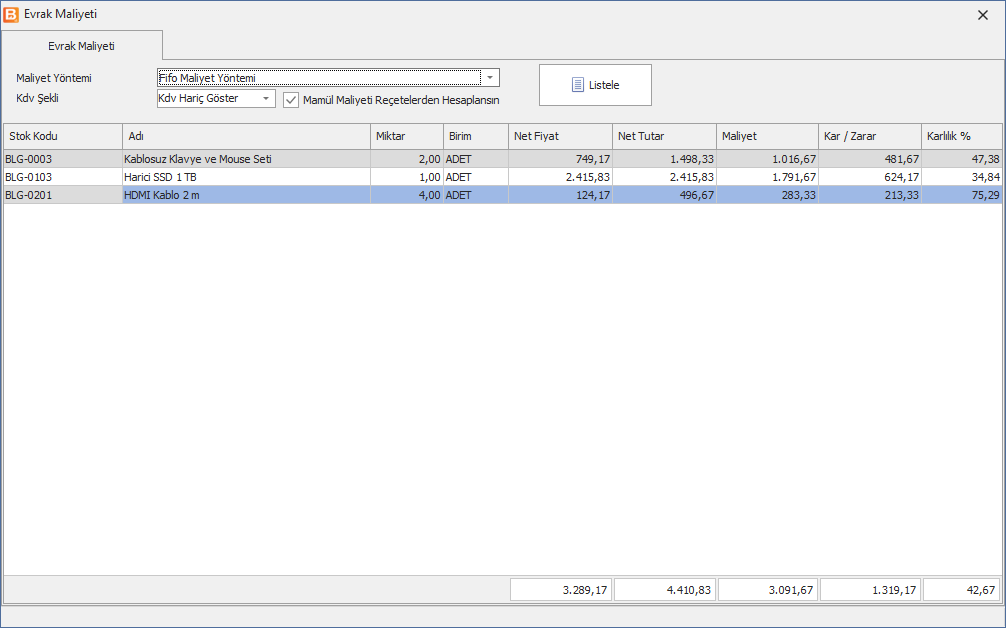1006x628 pixels.
Task: Click the Birim column header
Action: coord(476,136)
